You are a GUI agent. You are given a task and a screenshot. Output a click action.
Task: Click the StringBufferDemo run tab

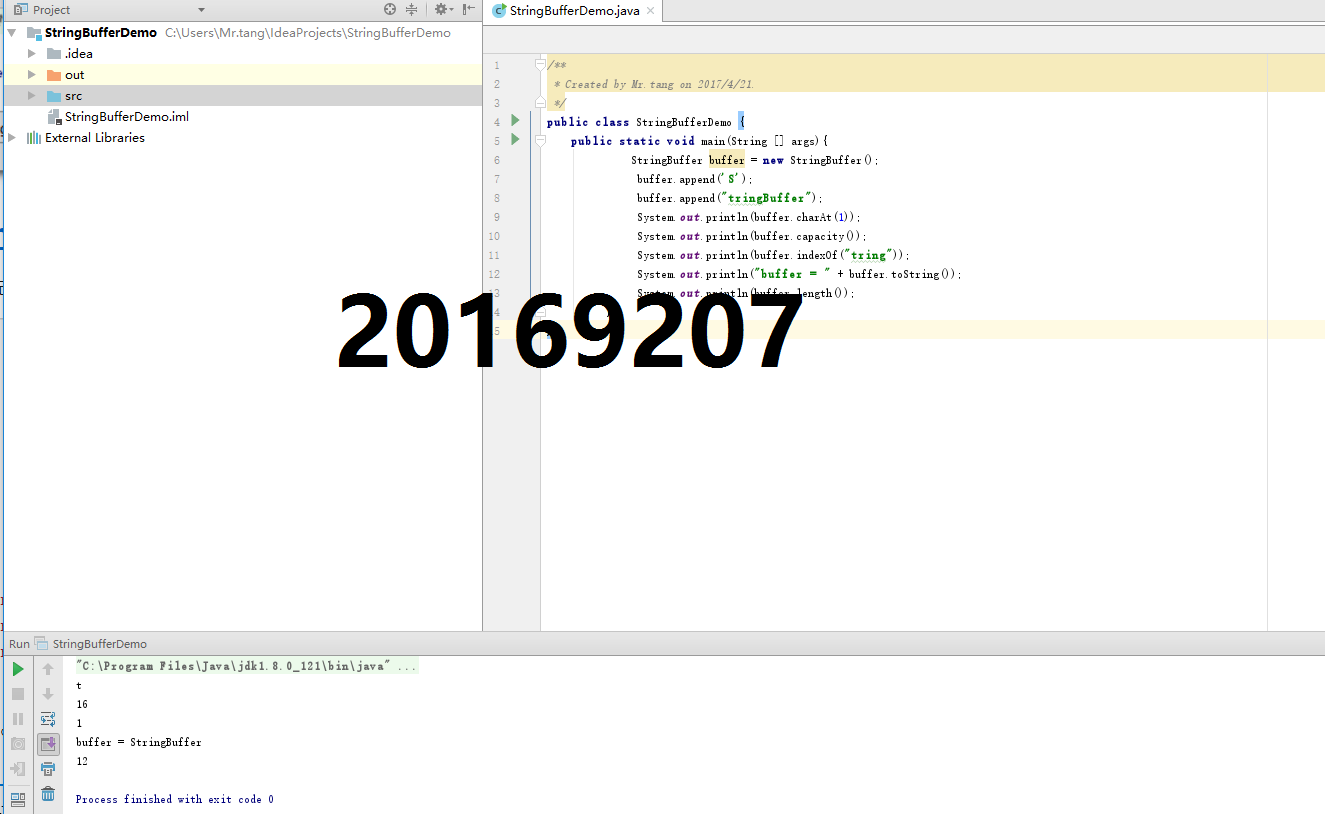[91, 644]
